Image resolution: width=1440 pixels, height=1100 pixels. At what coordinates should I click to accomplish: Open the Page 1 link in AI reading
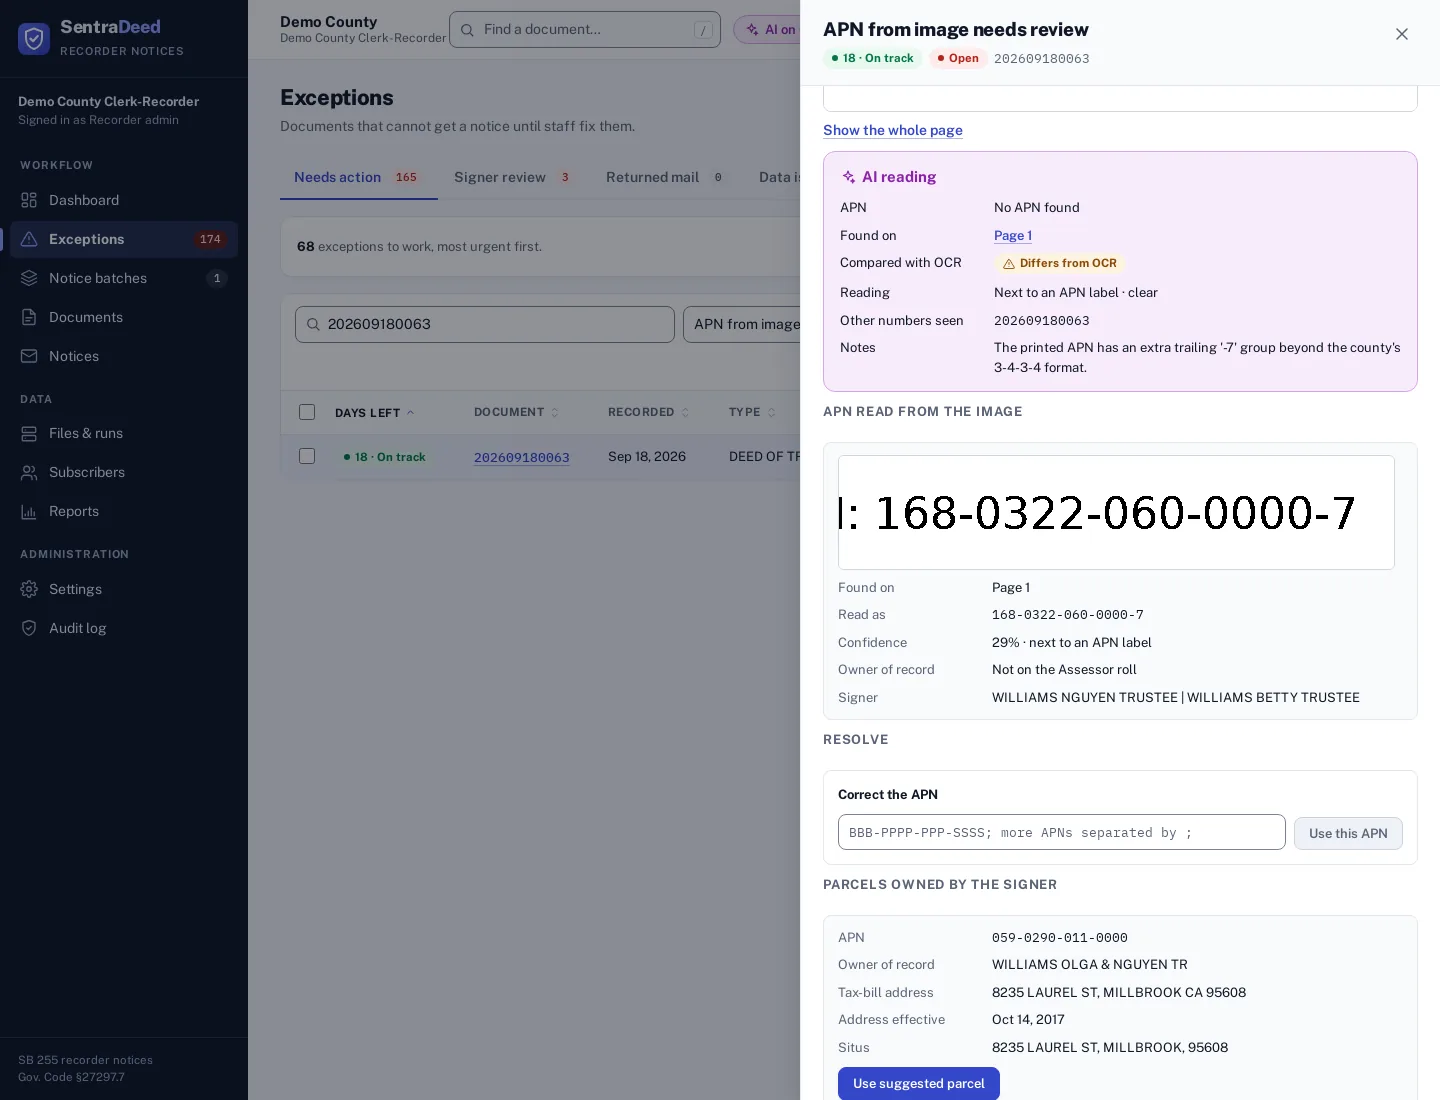click(x=1013, y=235)
